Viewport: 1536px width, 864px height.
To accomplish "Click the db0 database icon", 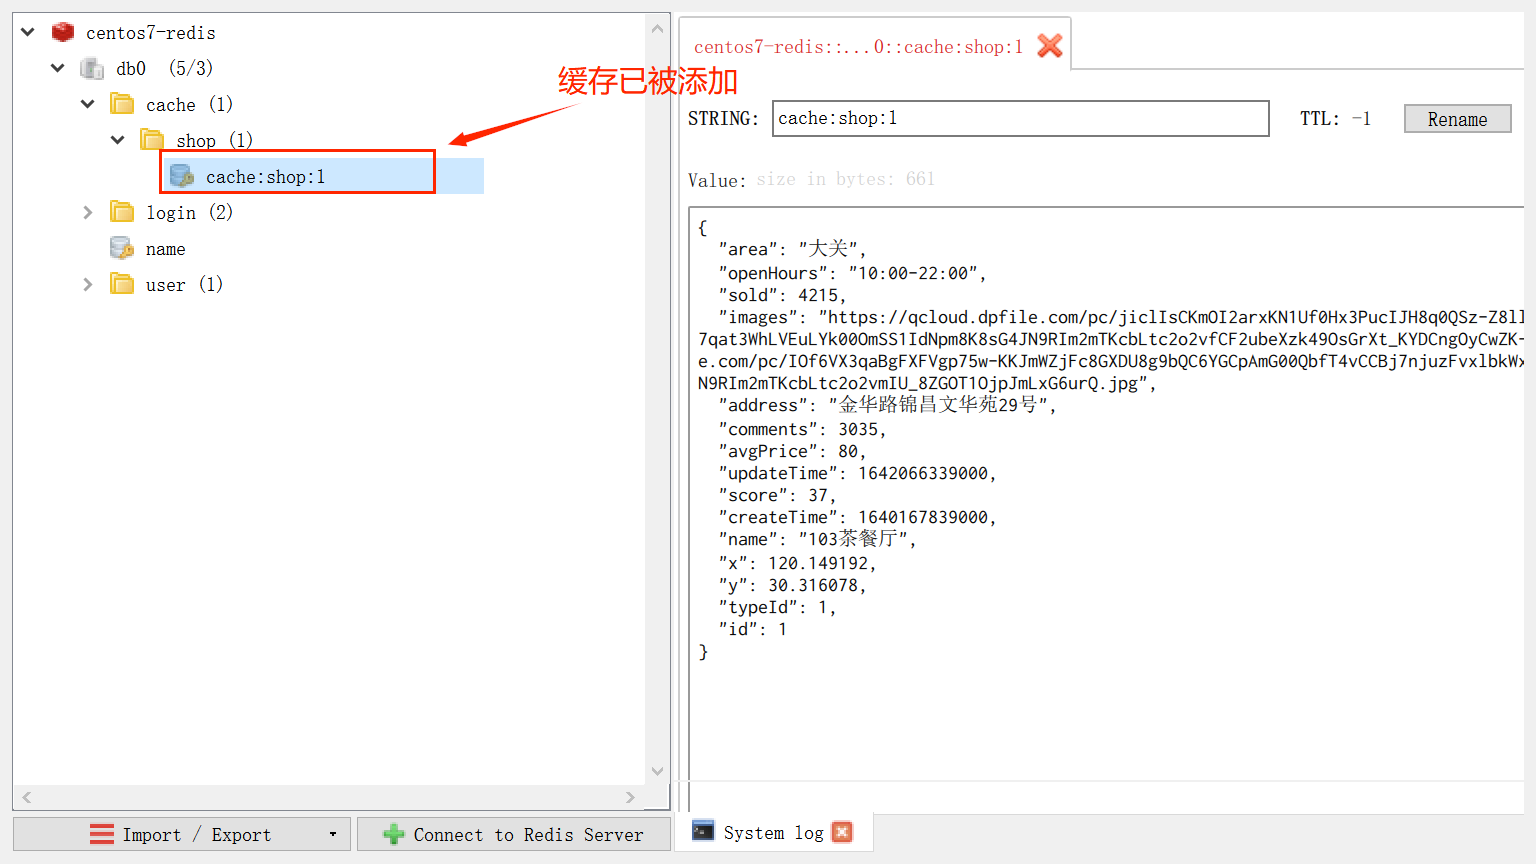I will coord(92,68).
